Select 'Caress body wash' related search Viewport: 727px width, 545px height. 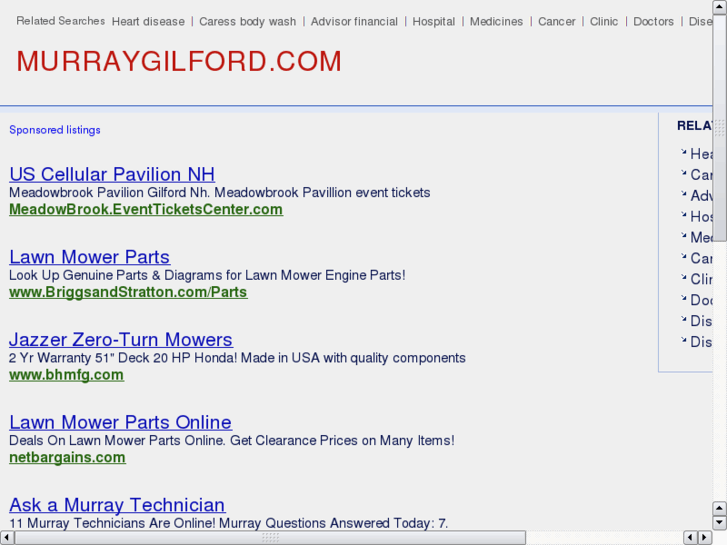click(x=248, y=22)
